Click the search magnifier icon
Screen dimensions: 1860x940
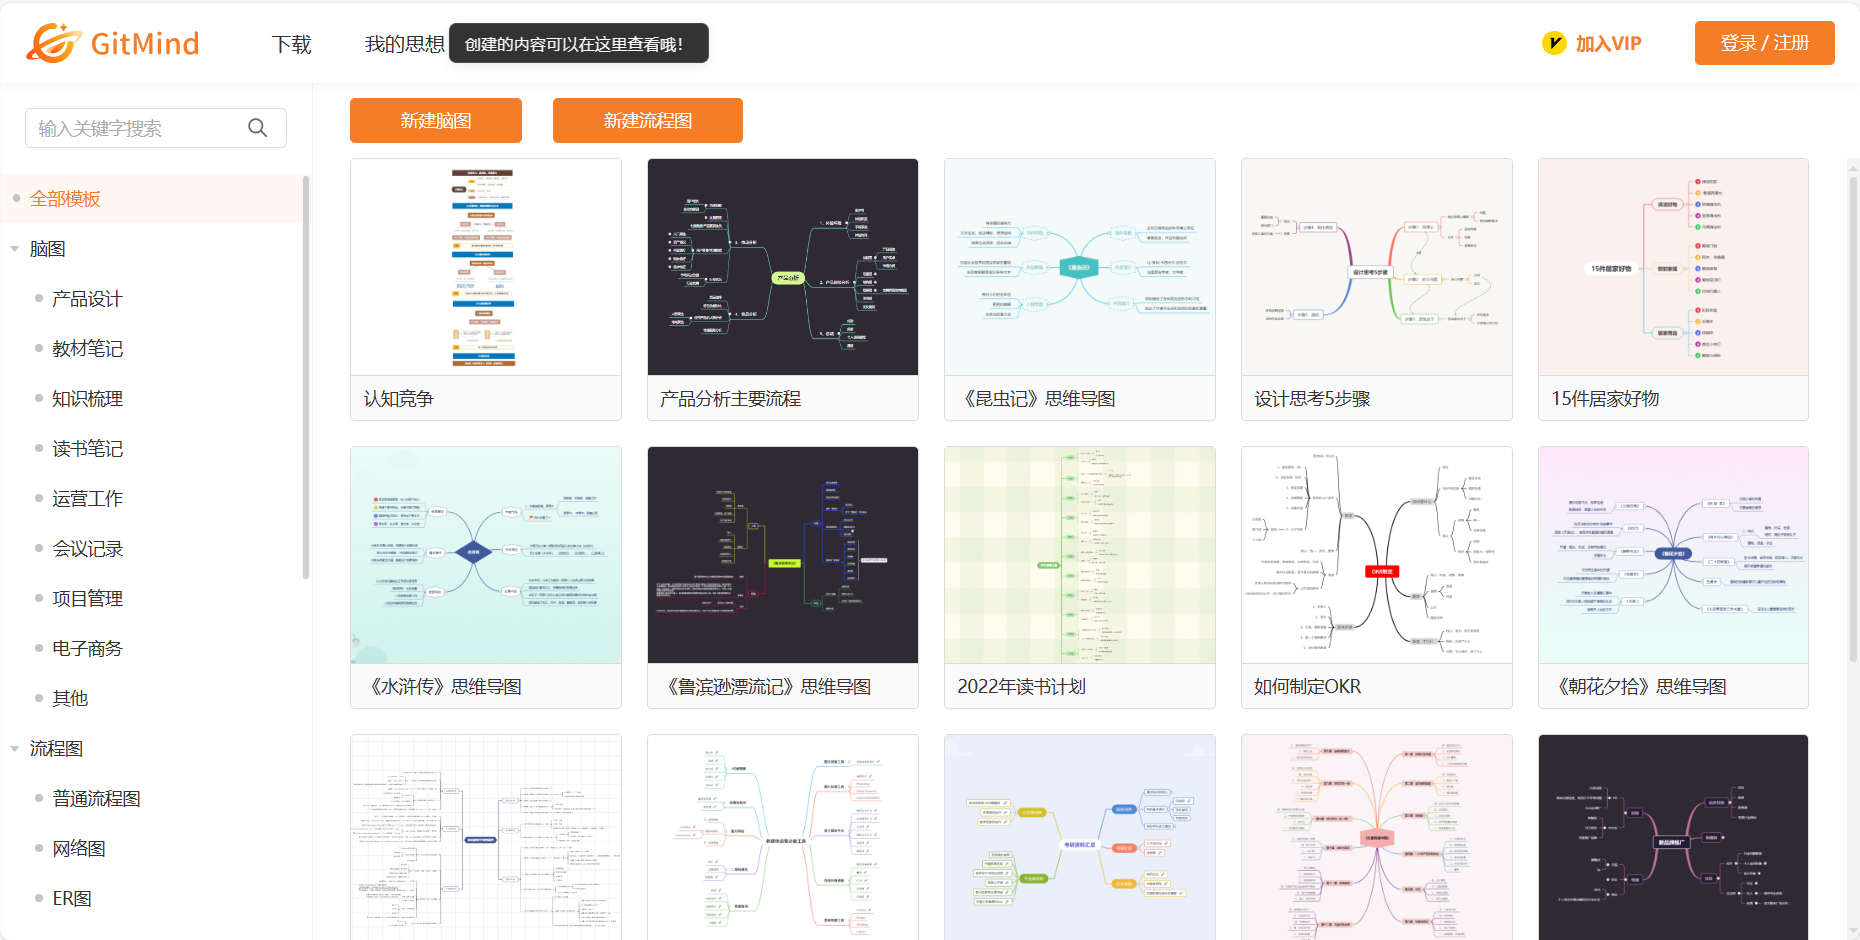[257, 128]
